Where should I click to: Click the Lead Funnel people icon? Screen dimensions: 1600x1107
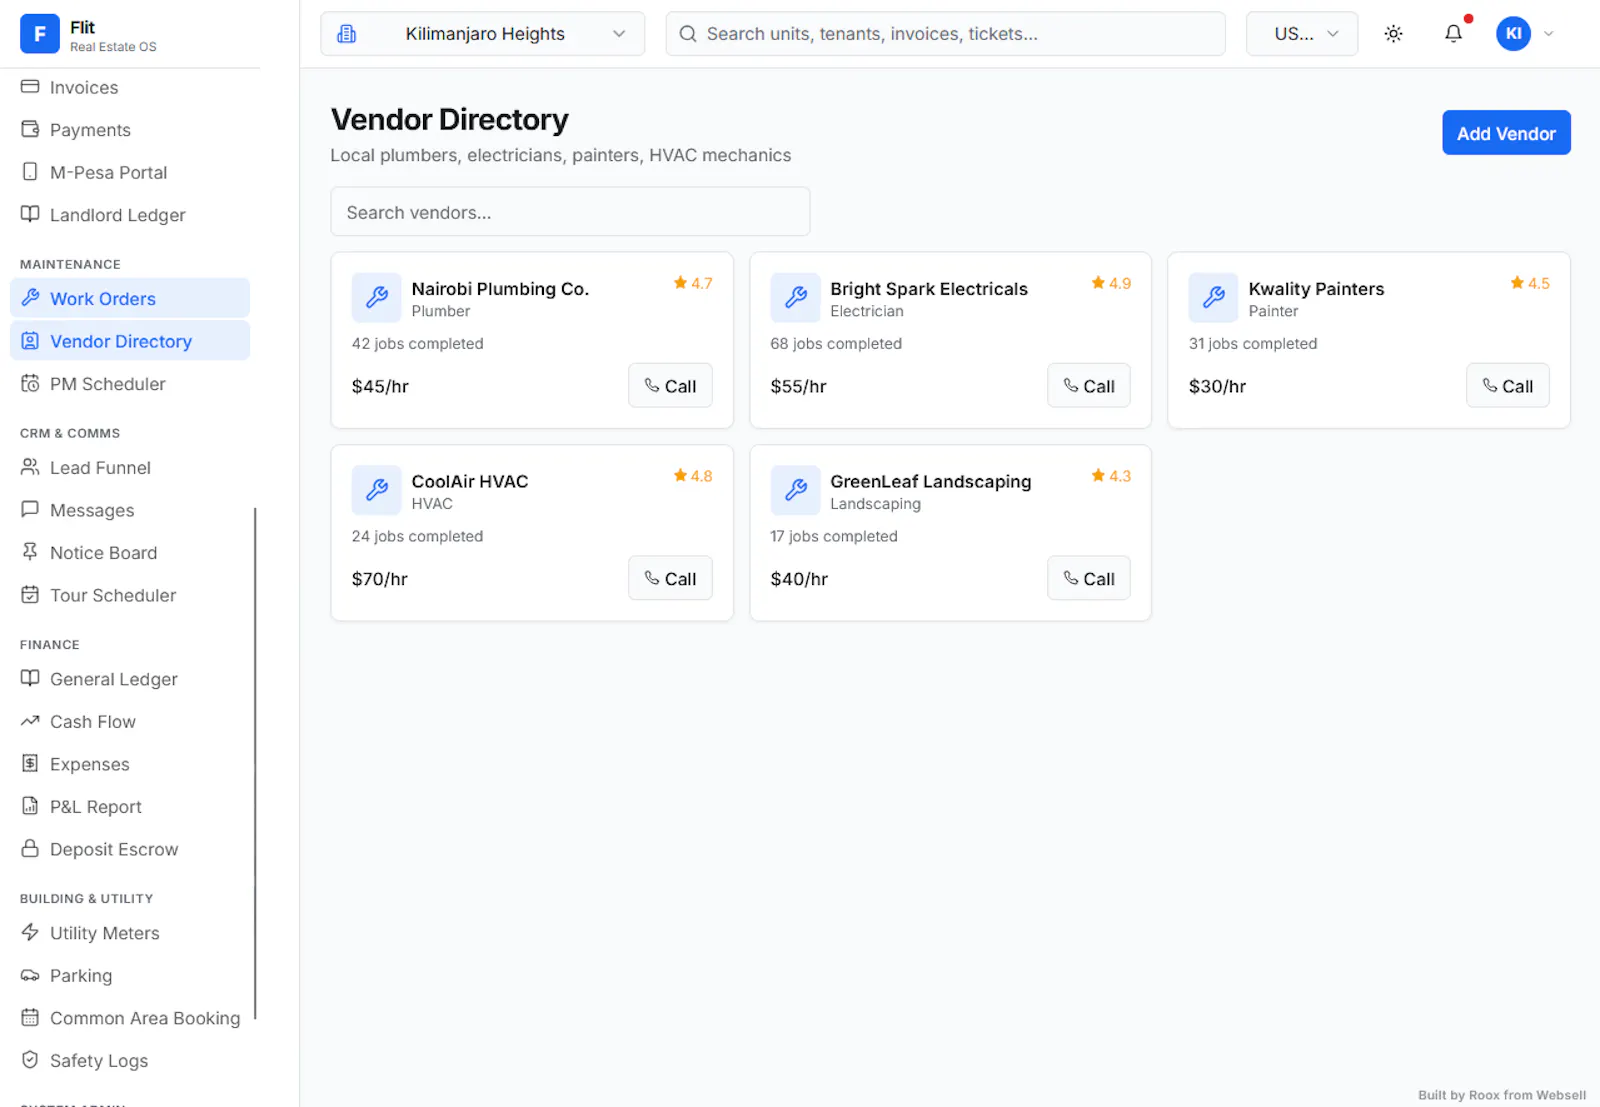tap(30, 467)
